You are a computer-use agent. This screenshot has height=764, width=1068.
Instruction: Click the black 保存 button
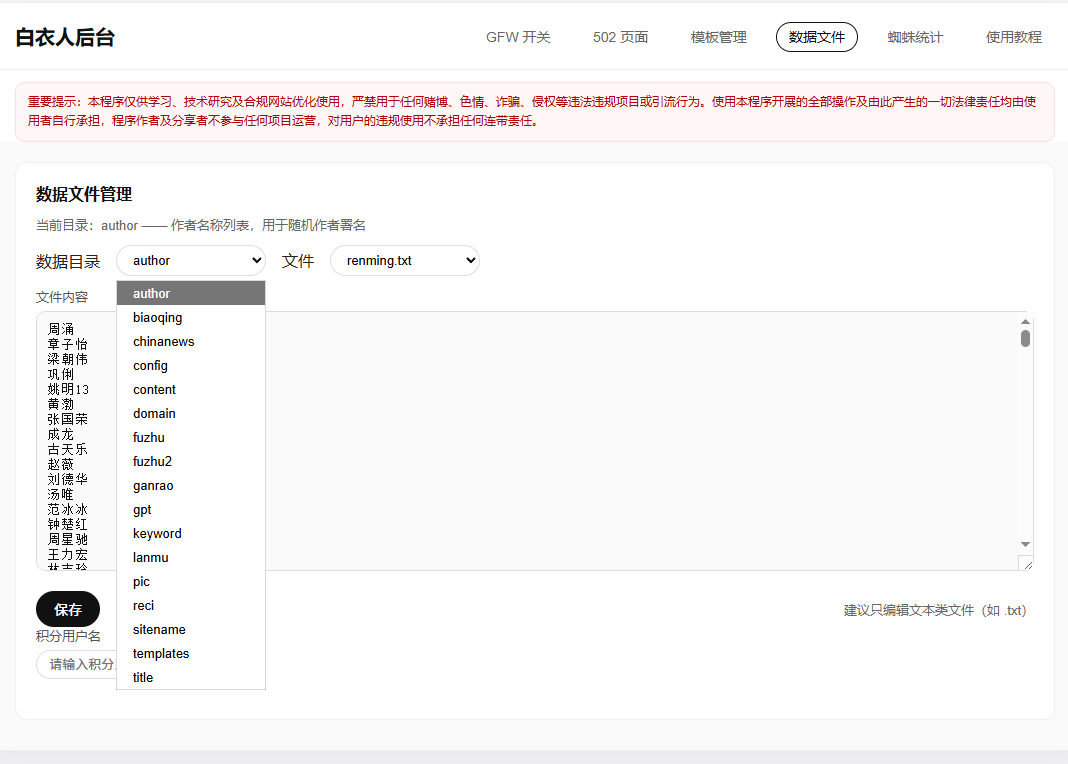pyautogui.click(x=68, y=609)
